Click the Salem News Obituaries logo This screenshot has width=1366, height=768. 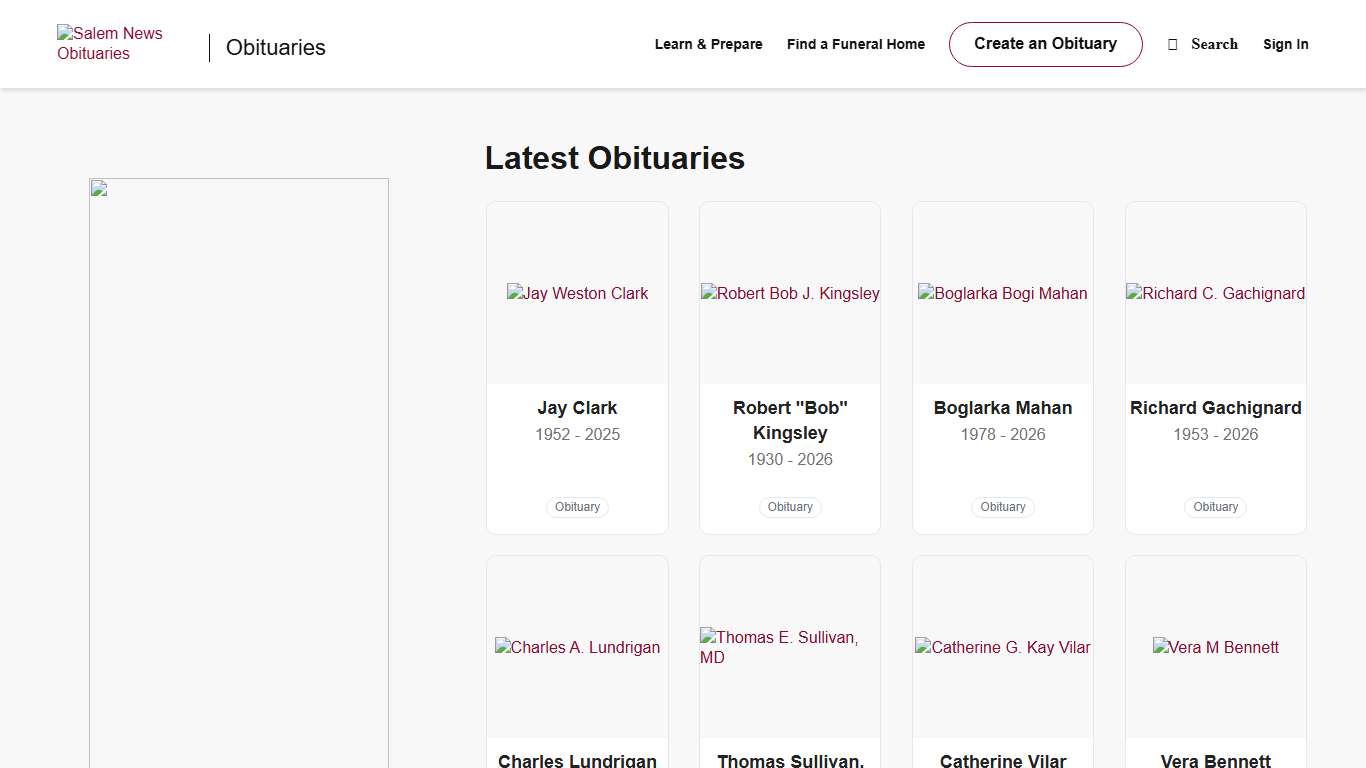[x=109, y=44]
